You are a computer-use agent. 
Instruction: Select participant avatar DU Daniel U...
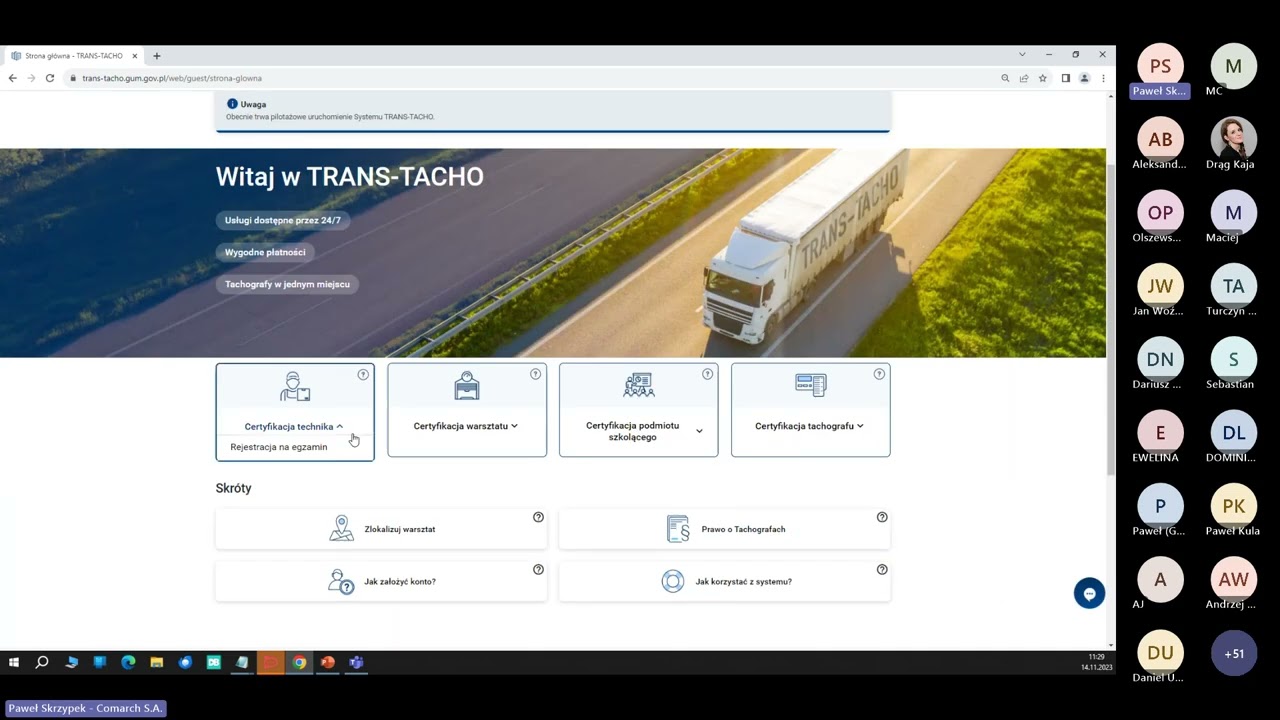click(x=1160, y=653)
